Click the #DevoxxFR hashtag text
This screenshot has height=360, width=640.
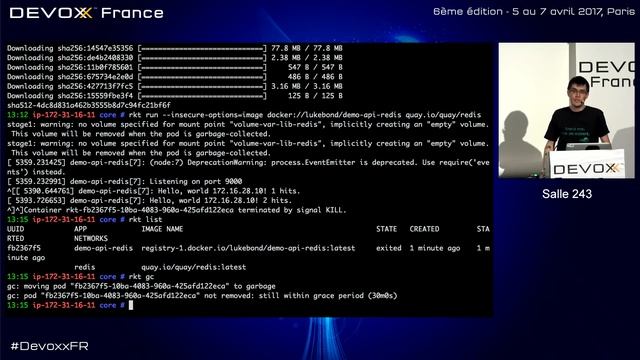[49, 346]
